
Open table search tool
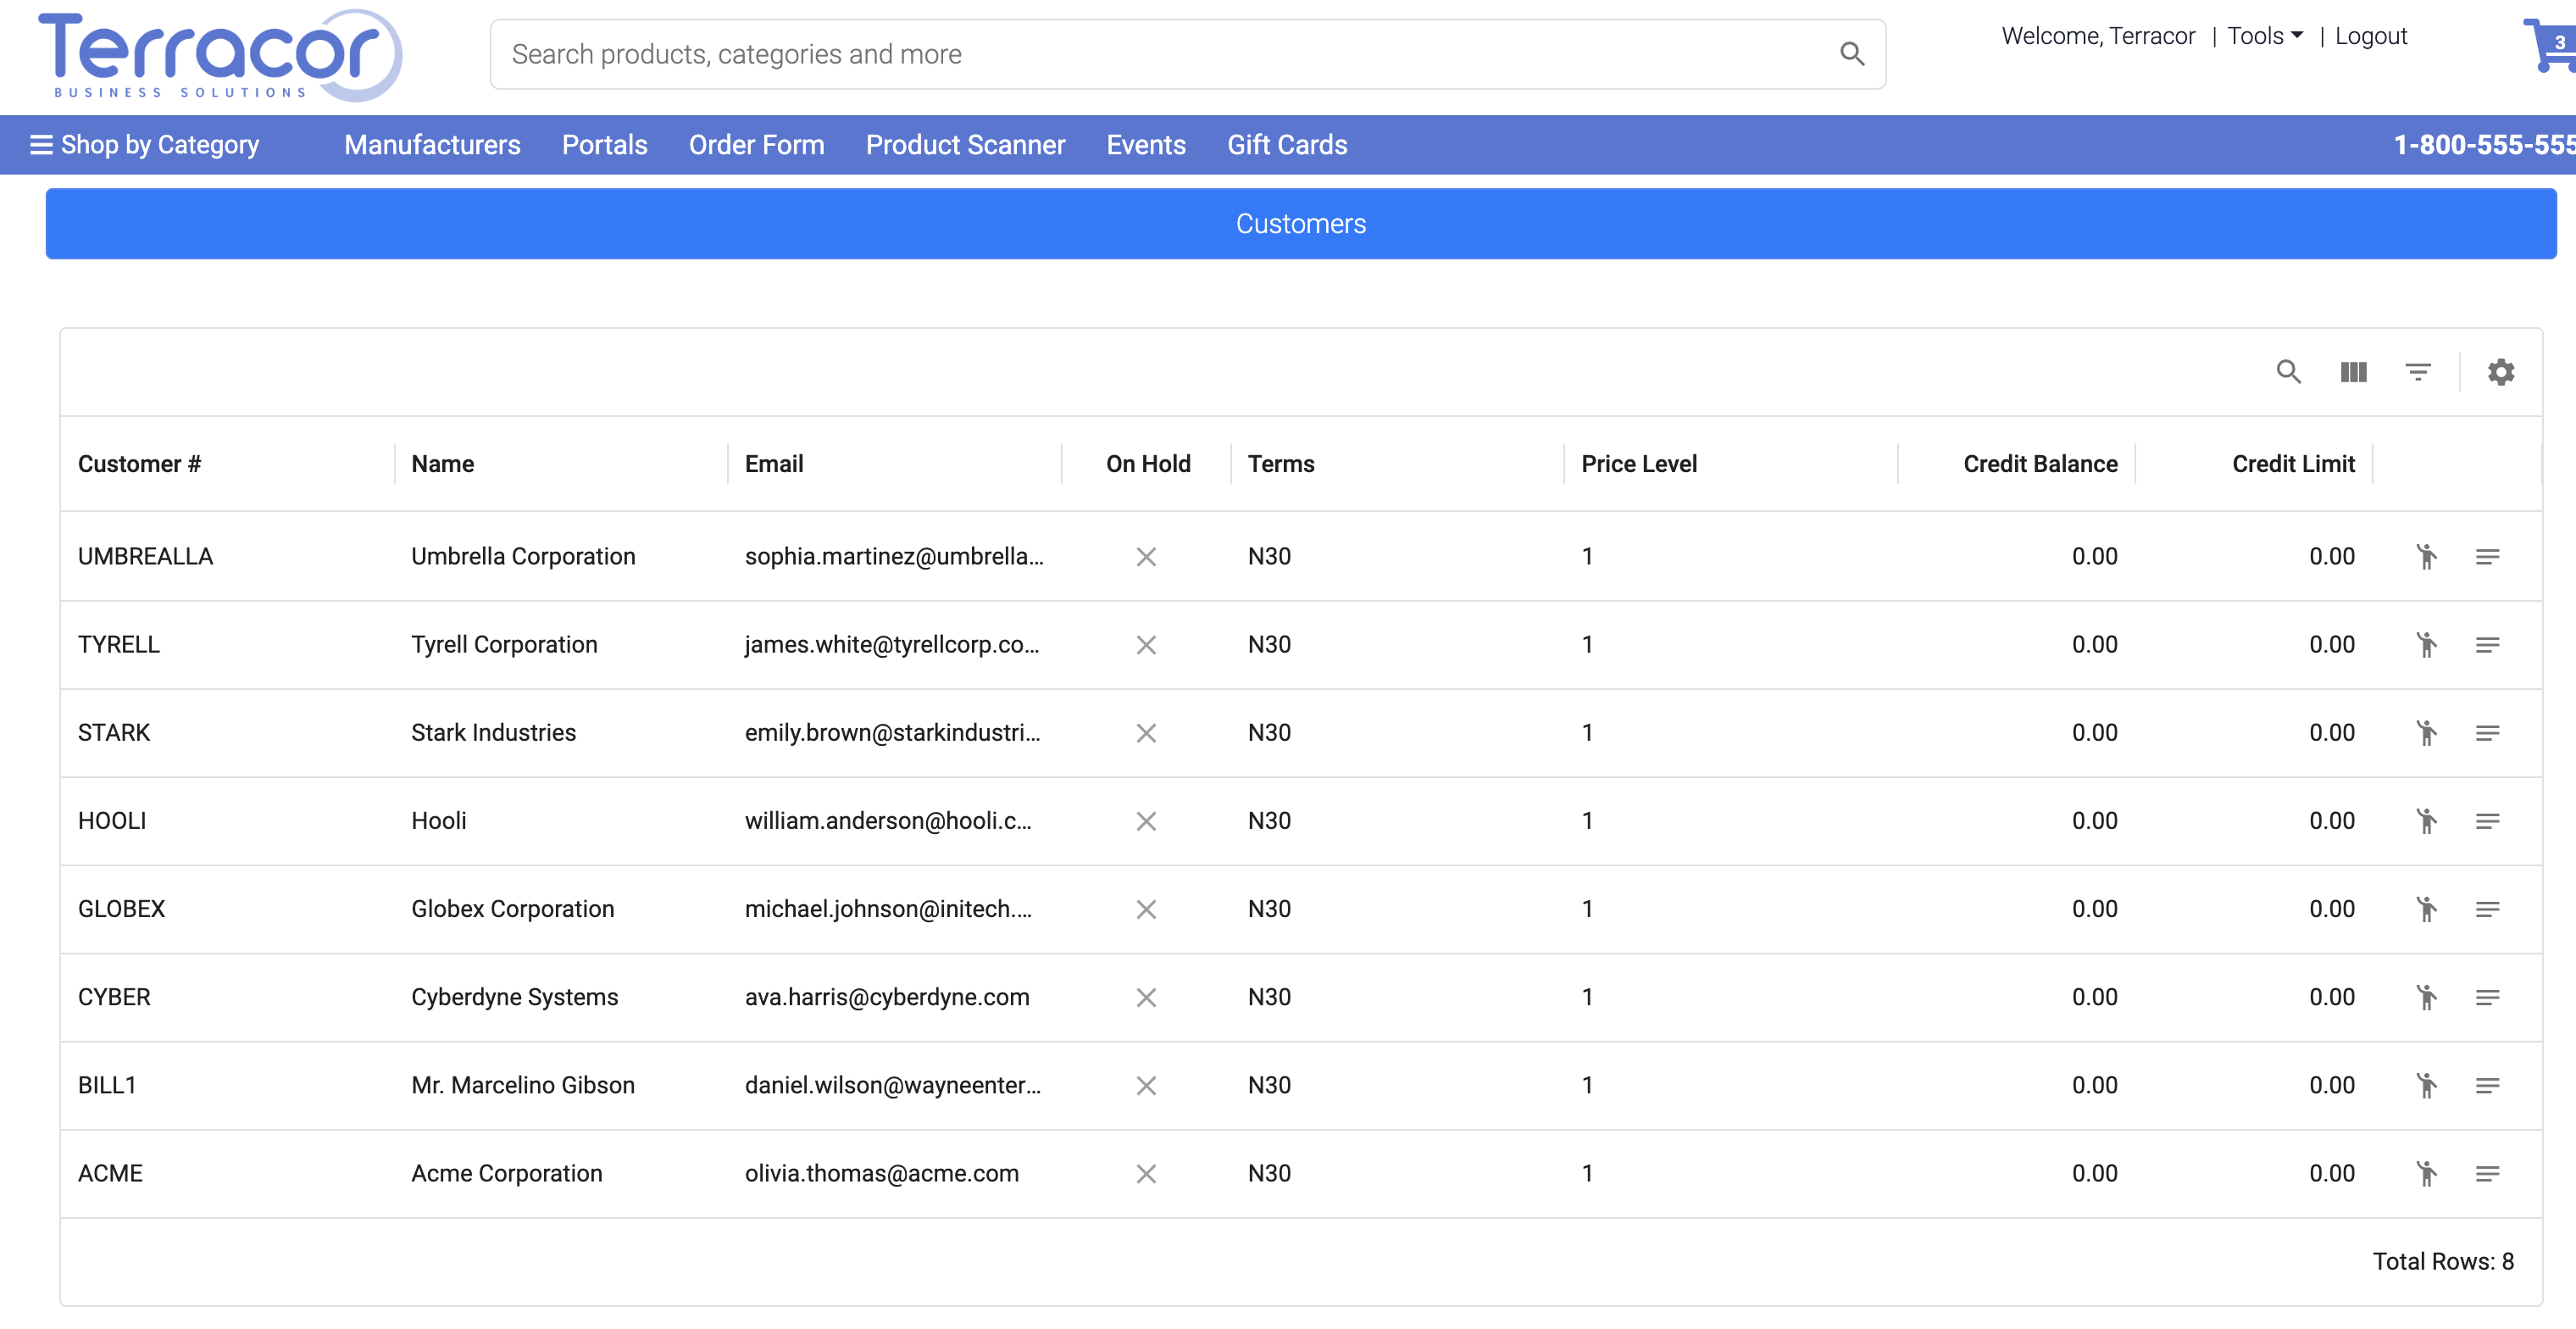pyautogui.click(x=2288, y=372)
